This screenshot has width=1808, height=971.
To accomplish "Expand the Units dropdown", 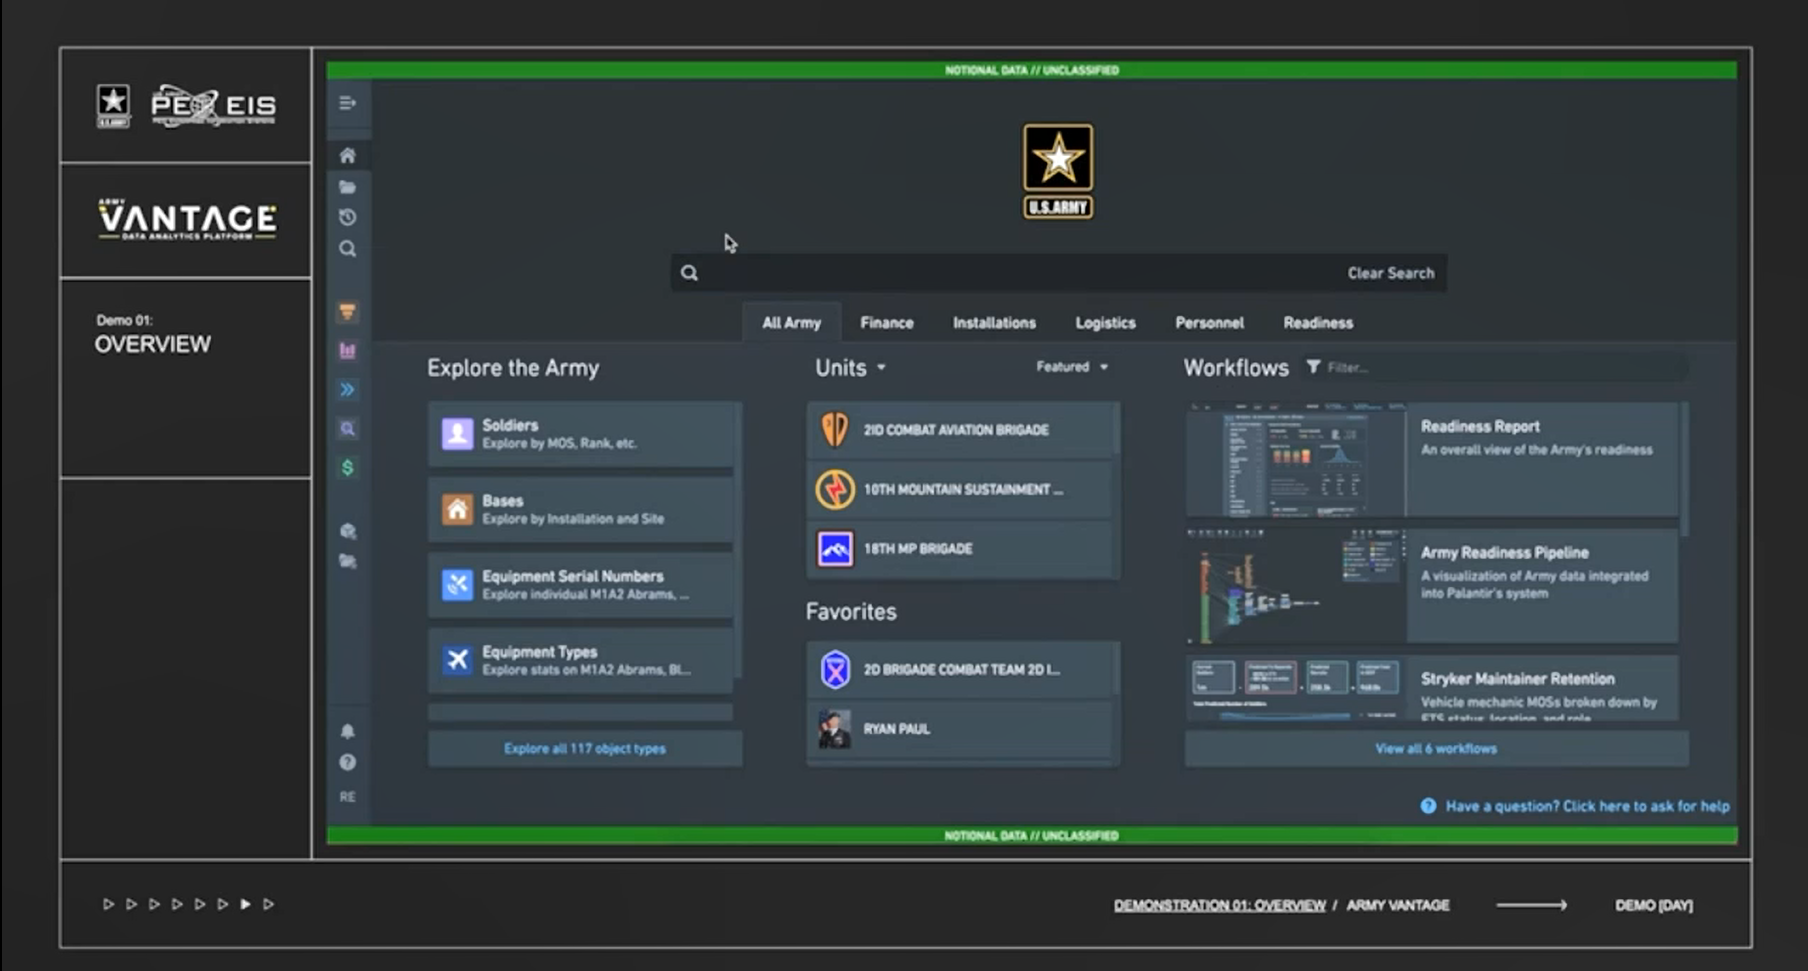I will pyautogui.click(x=851, y=367).
